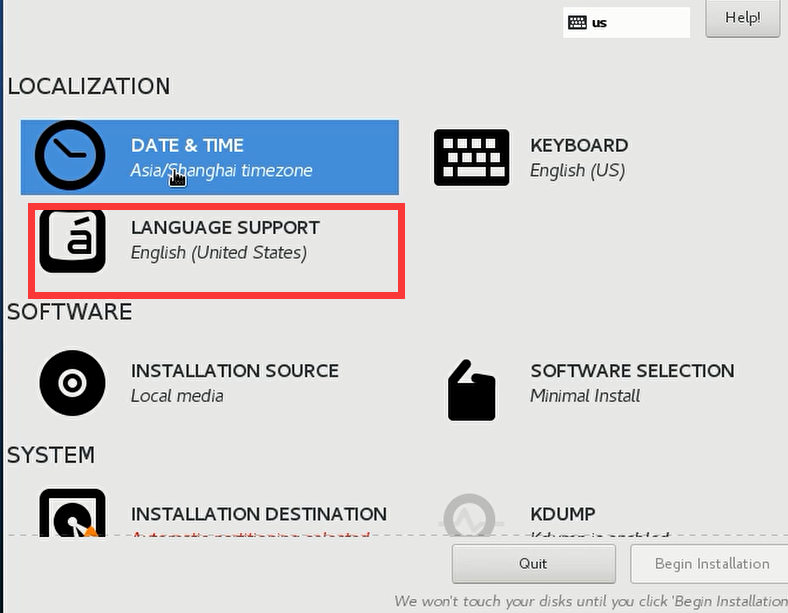This screenshot has width=788, height=613.
Task: Click the small keyboard layout icon at top
Action: click(577, 22)
